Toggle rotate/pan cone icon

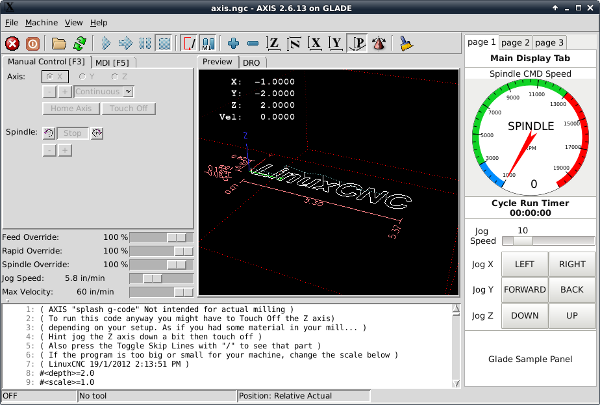point(379,44)
